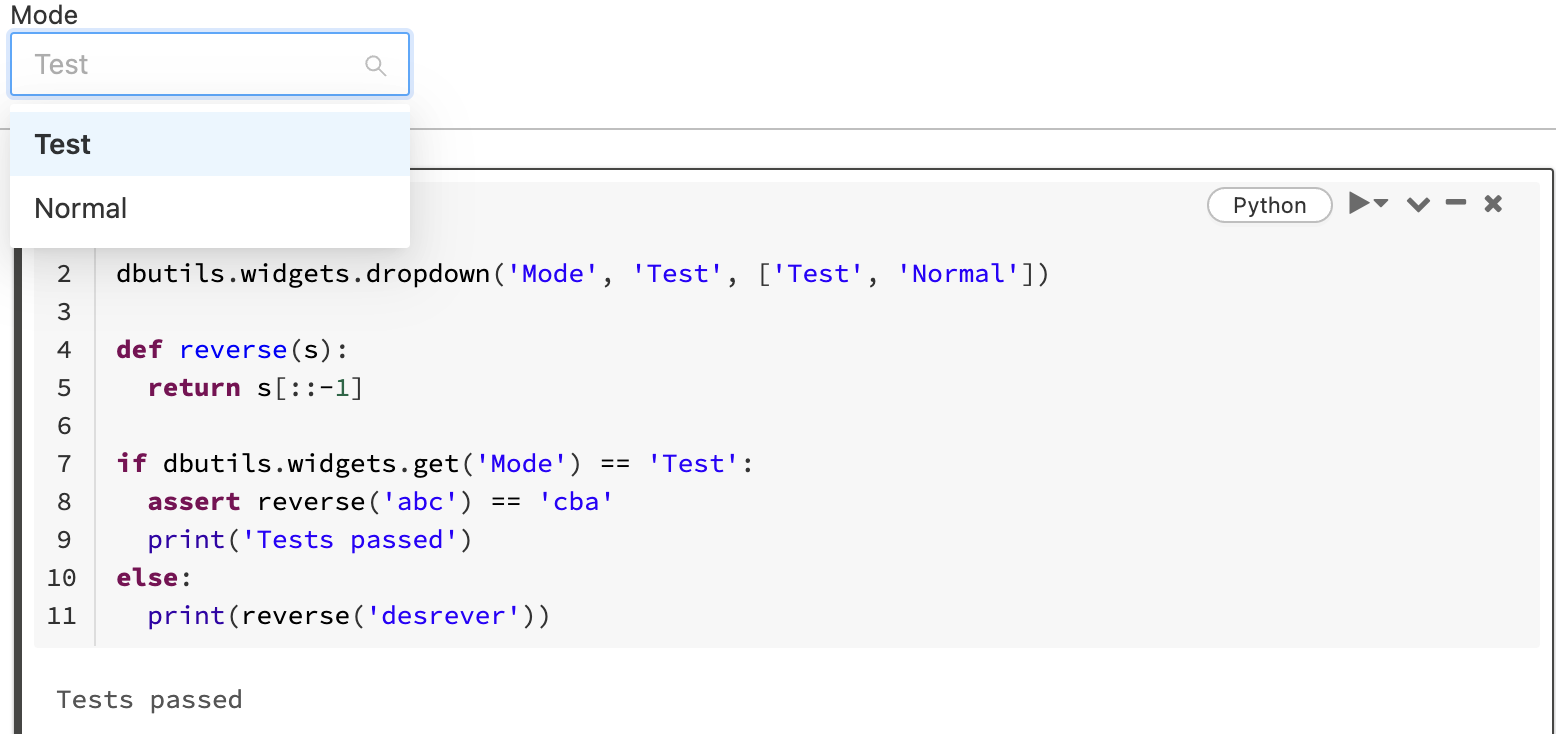Choose Normal from the Mode dropdown list
This screenshot has height=734, width=1556.
point(210,208)
